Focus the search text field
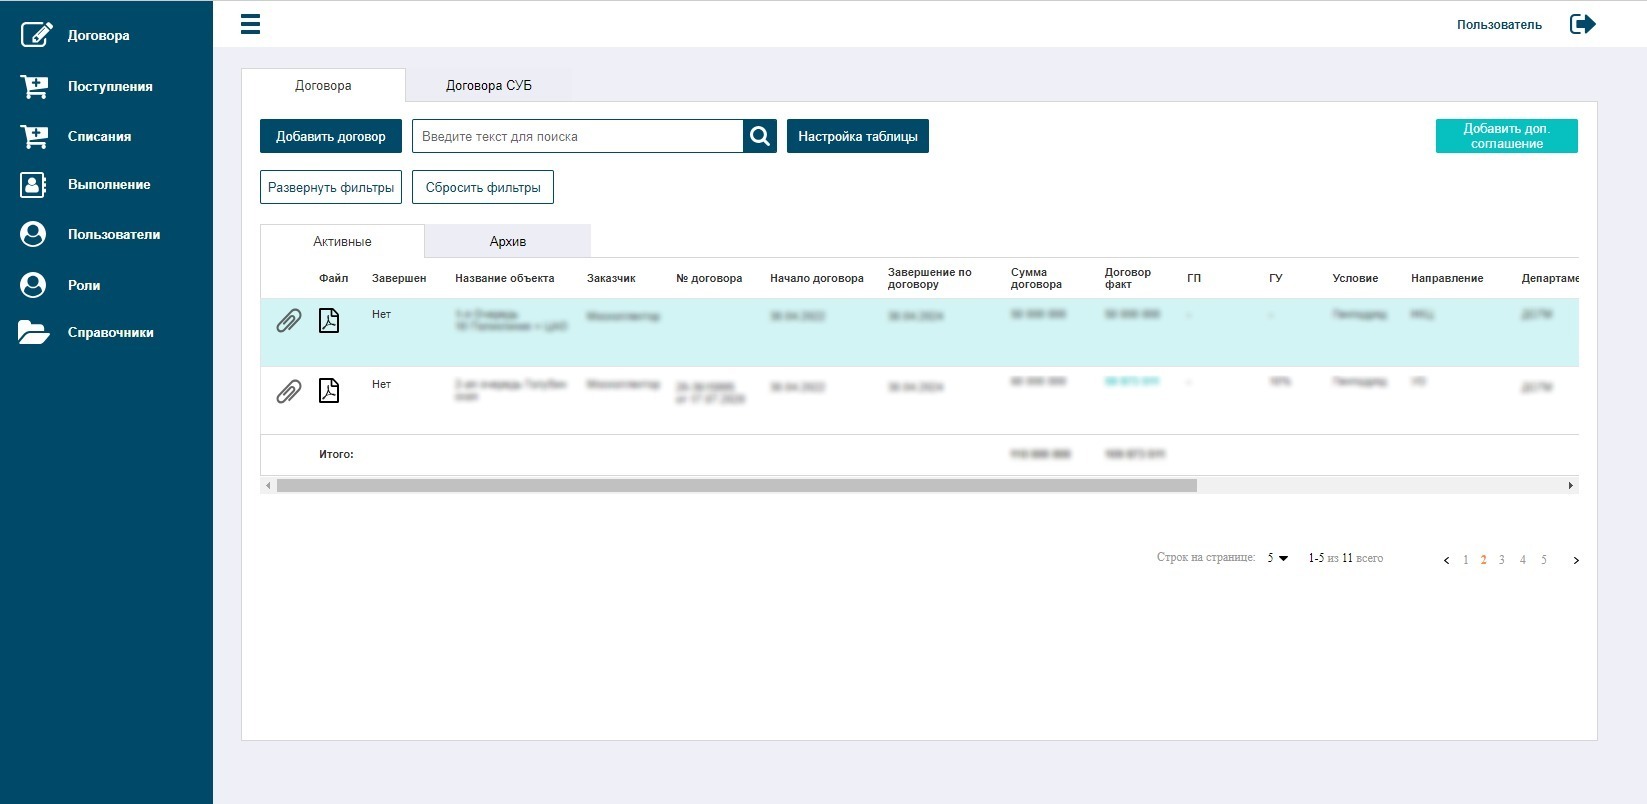1647x804 pixels. point(578,136)
